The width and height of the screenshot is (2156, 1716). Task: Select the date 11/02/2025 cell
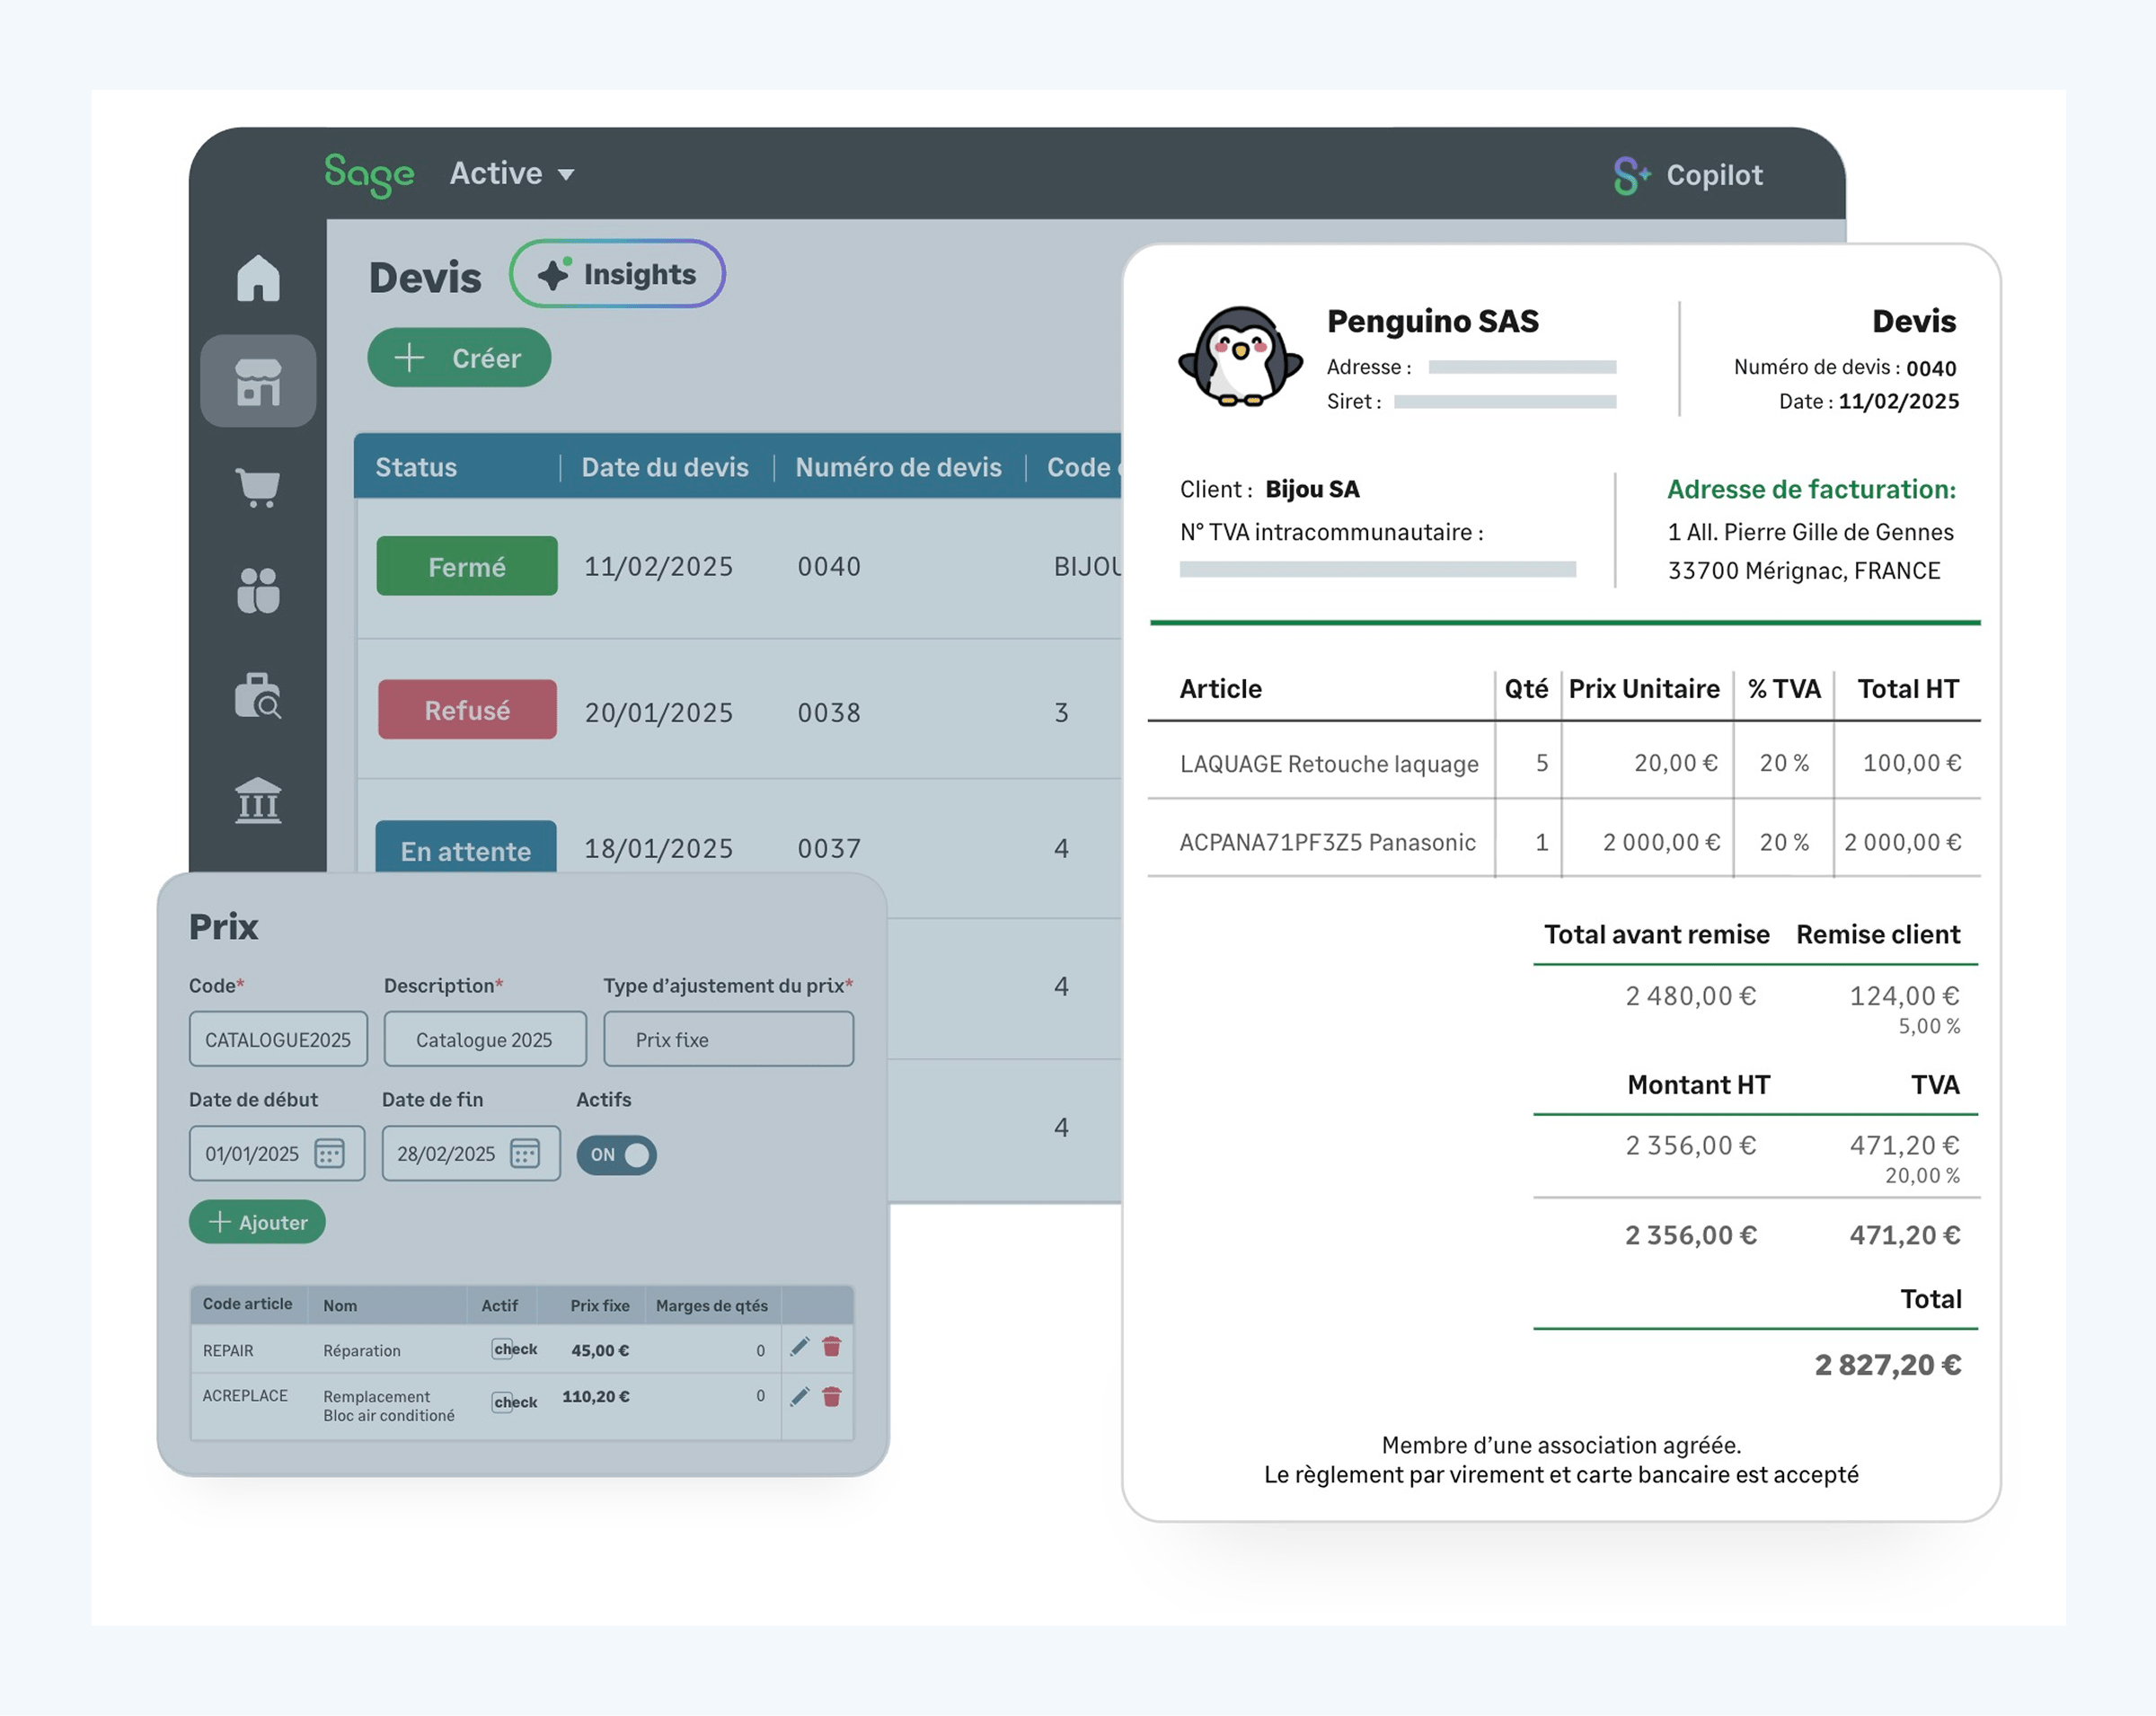pos(659,567)
